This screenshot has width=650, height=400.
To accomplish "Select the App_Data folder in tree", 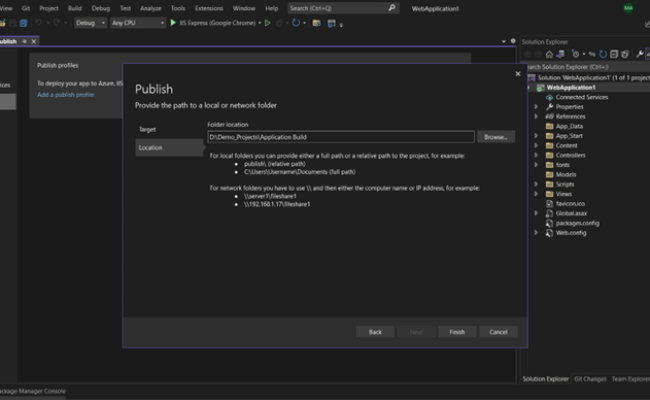I will click(x=569, y=126).
